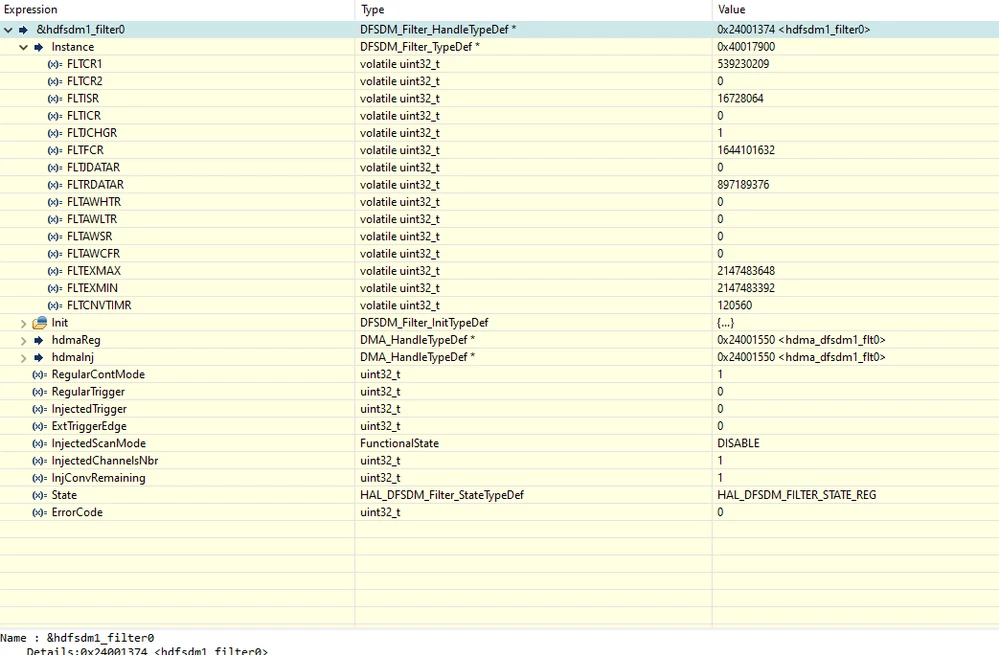Click the pointer icon beside hdmaInj
The height and width of the screenshot is (655, 999).
[x=39, y=357]
